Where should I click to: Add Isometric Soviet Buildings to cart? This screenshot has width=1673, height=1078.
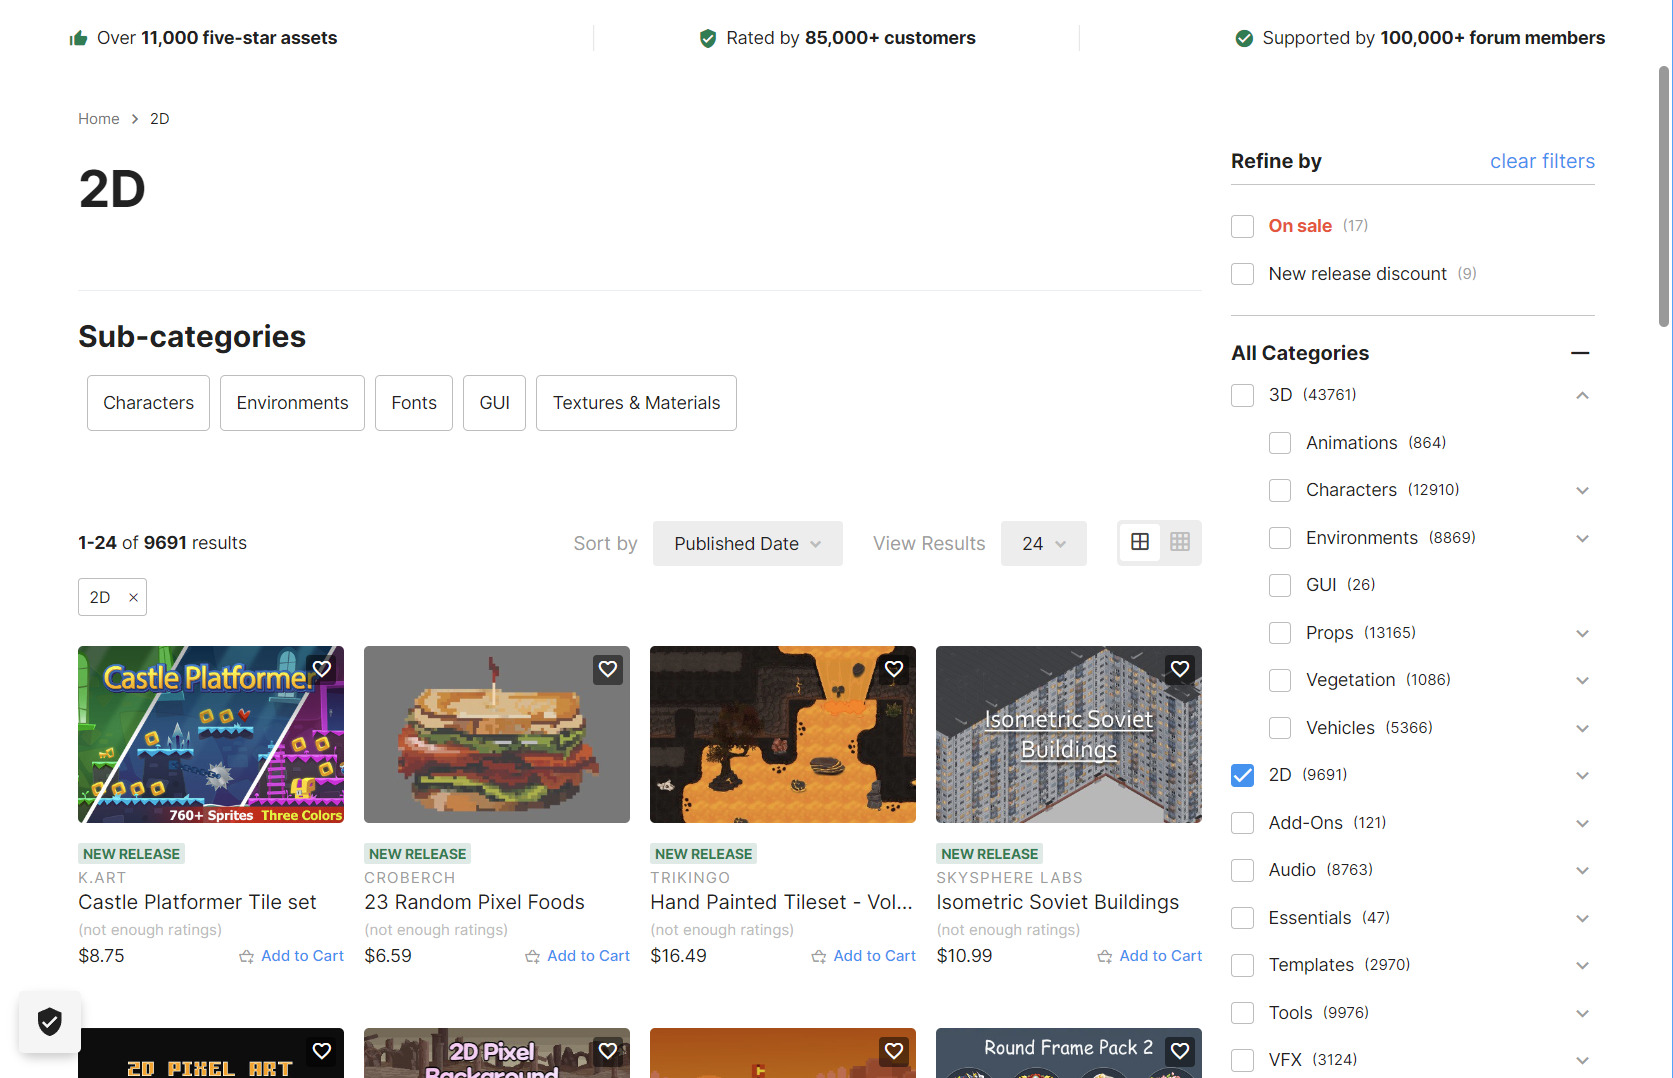[x=1149, y=956]
